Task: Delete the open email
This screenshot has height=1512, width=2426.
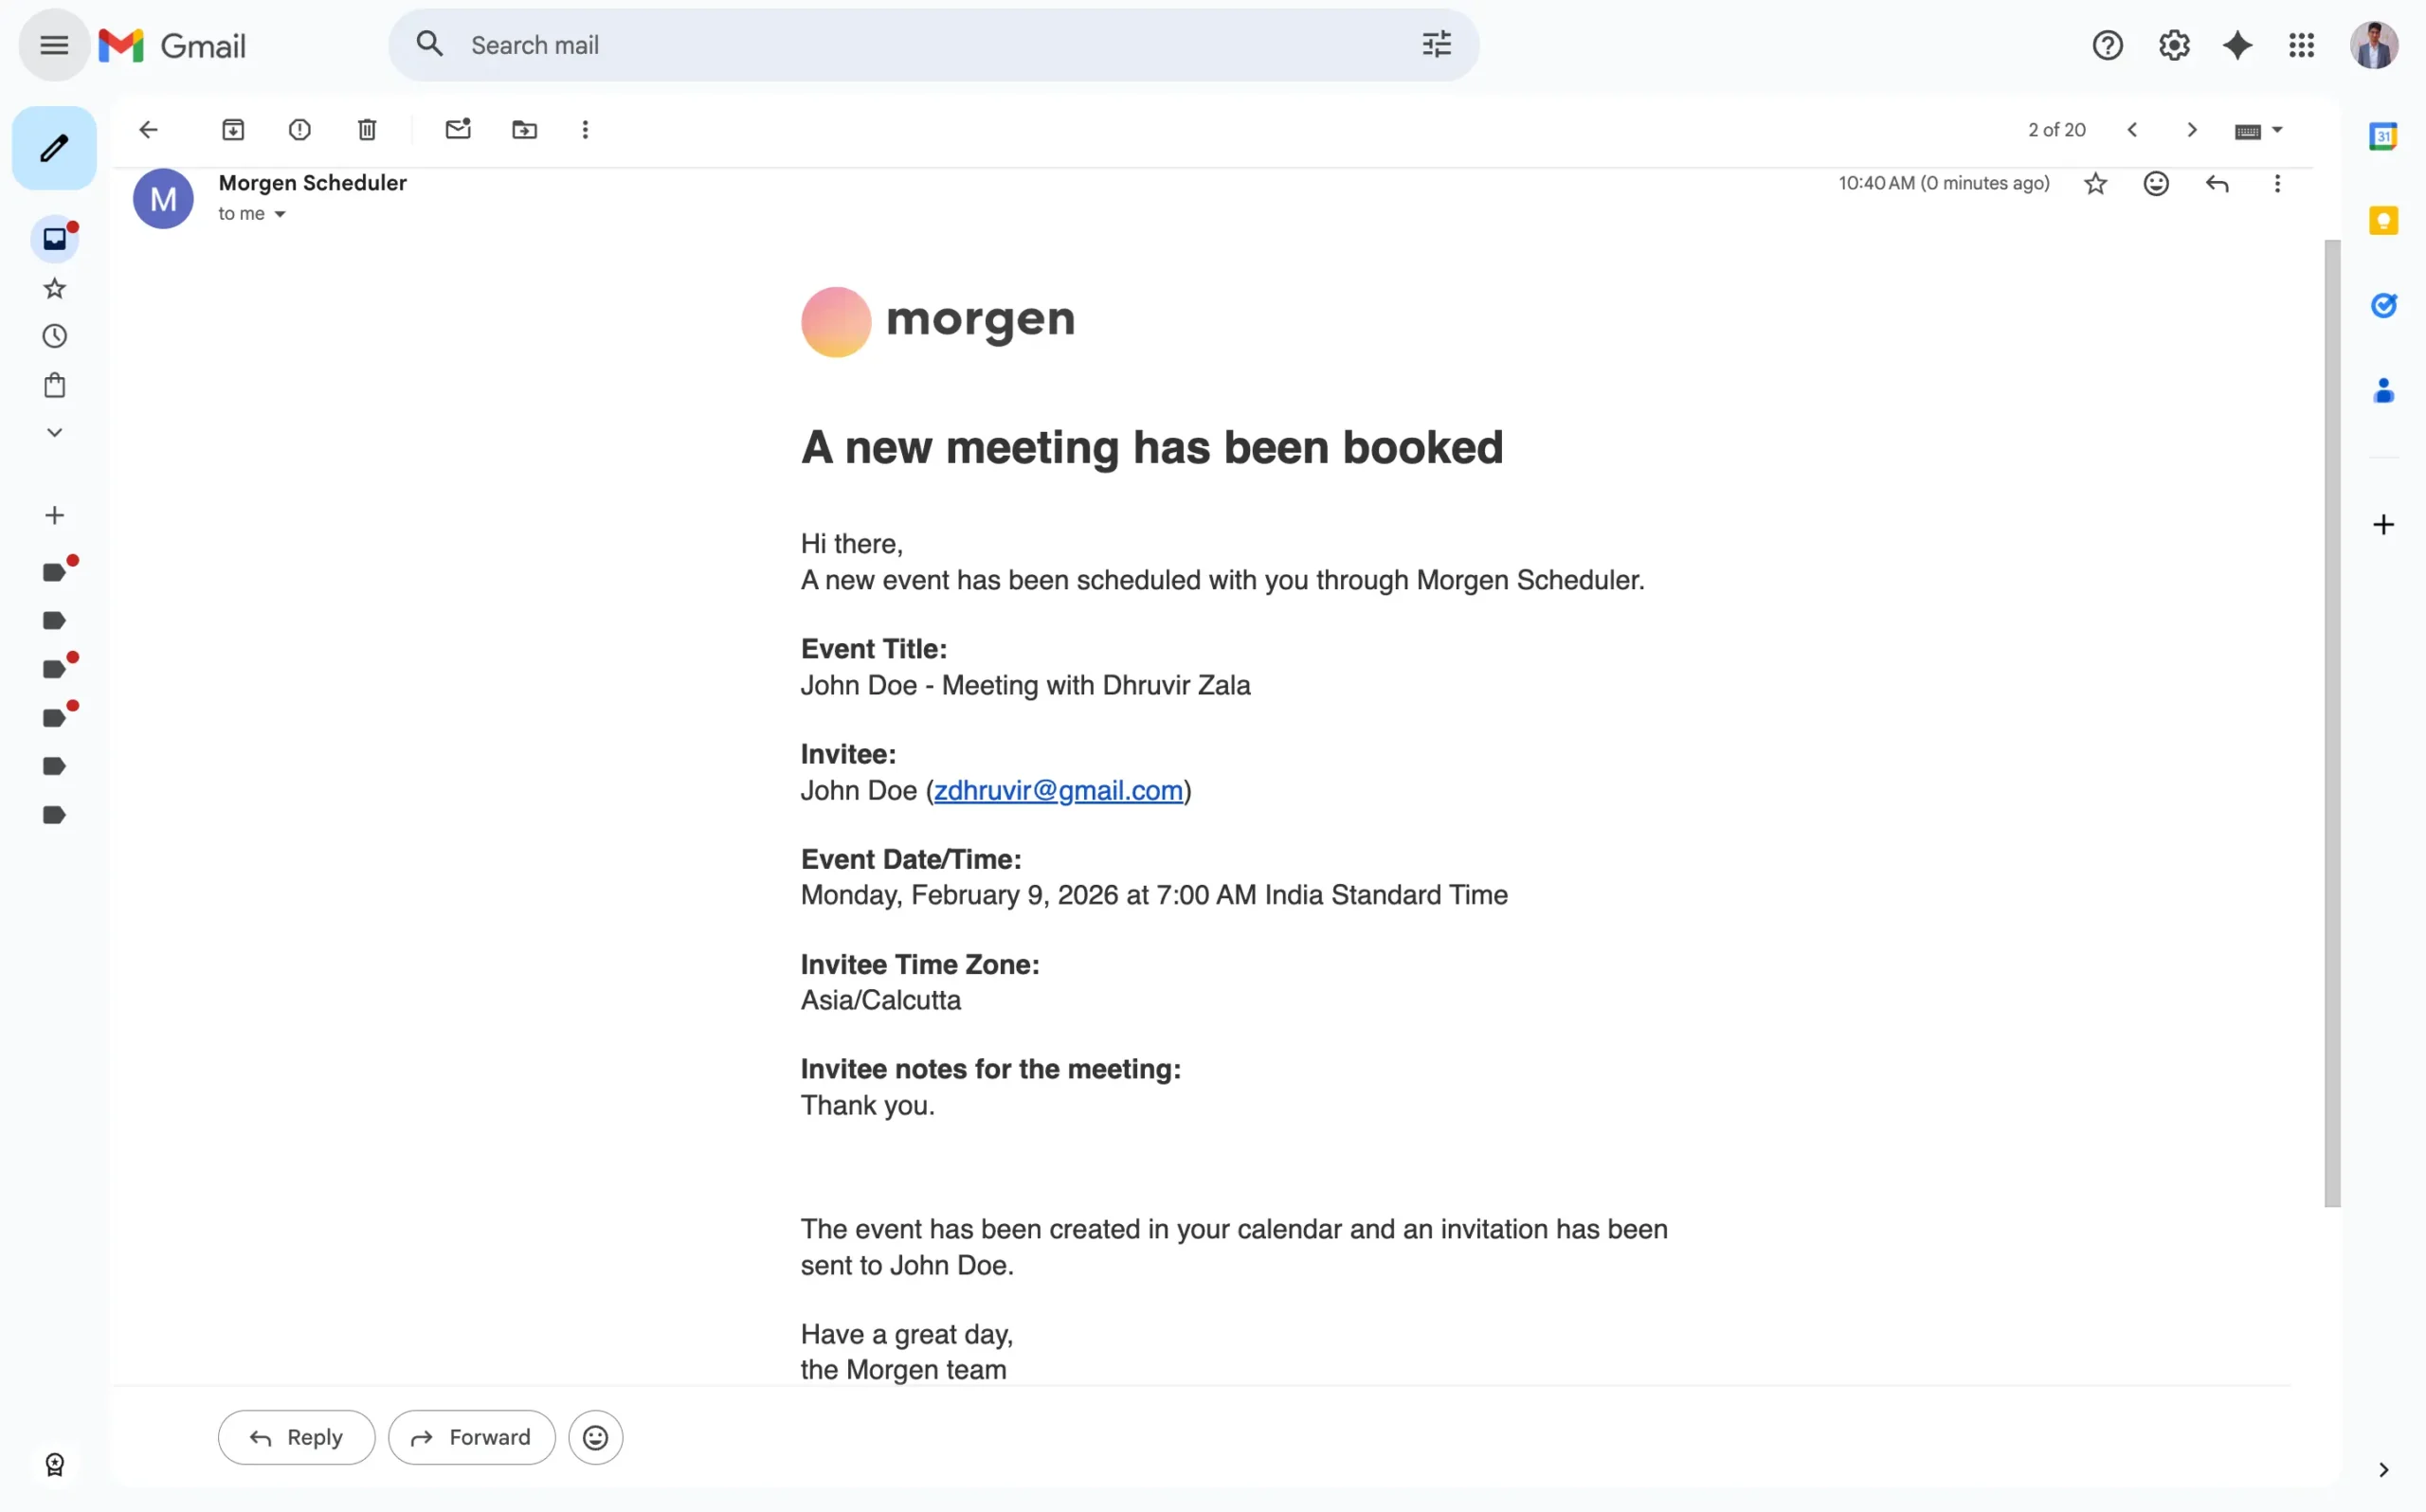Action: click(366, 129)
